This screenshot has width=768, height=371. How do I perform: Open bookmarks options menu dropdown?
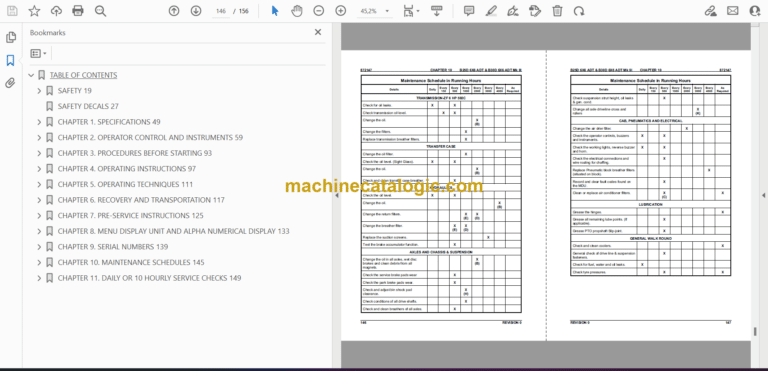(39, 53)
